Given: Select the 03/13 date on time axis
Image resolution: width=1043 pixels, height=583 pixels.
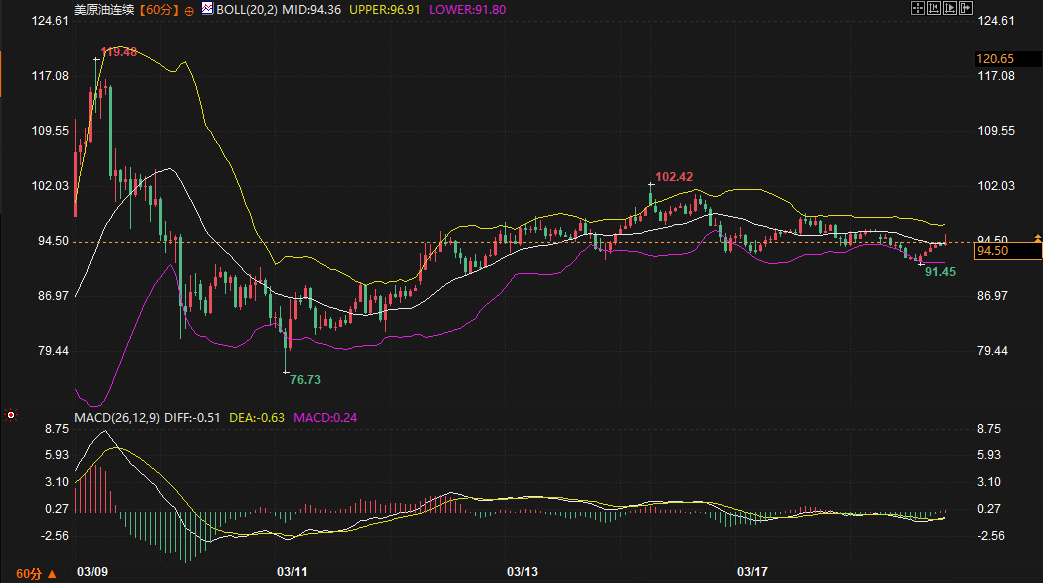Looking at the screenshot, I should 522,572.
